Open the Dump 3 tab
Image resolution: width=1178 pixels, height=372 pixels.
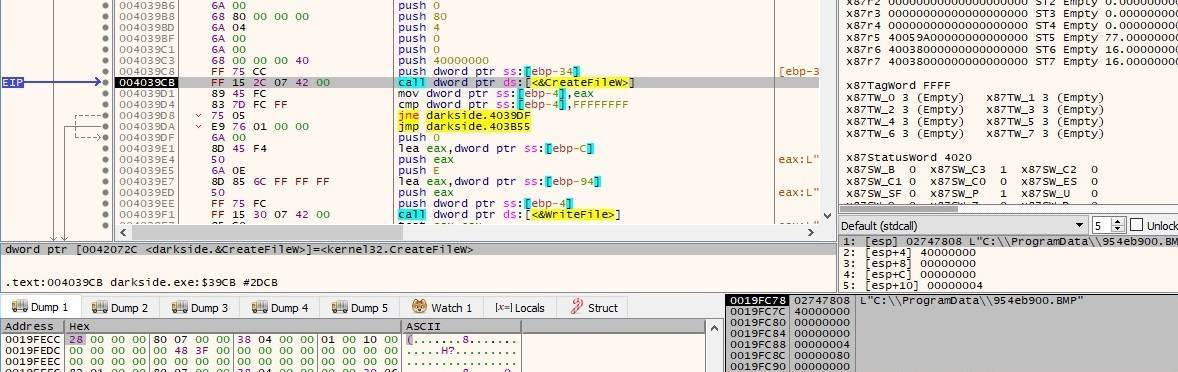click(200, 307)
